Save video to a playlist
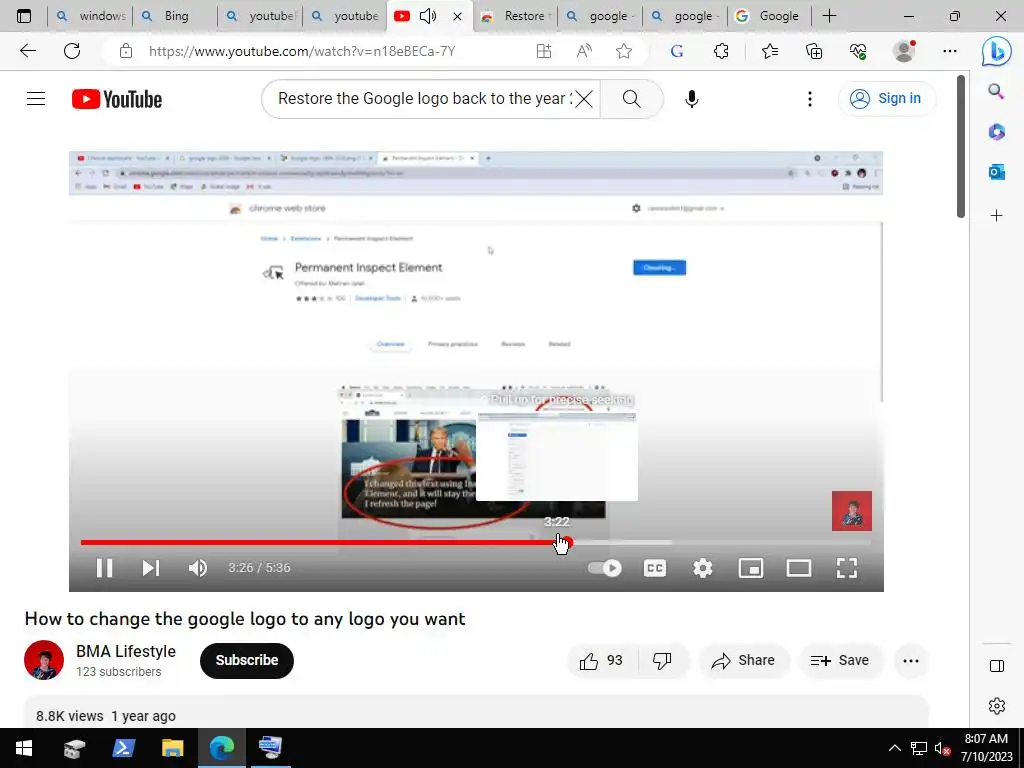 (840, 661)
